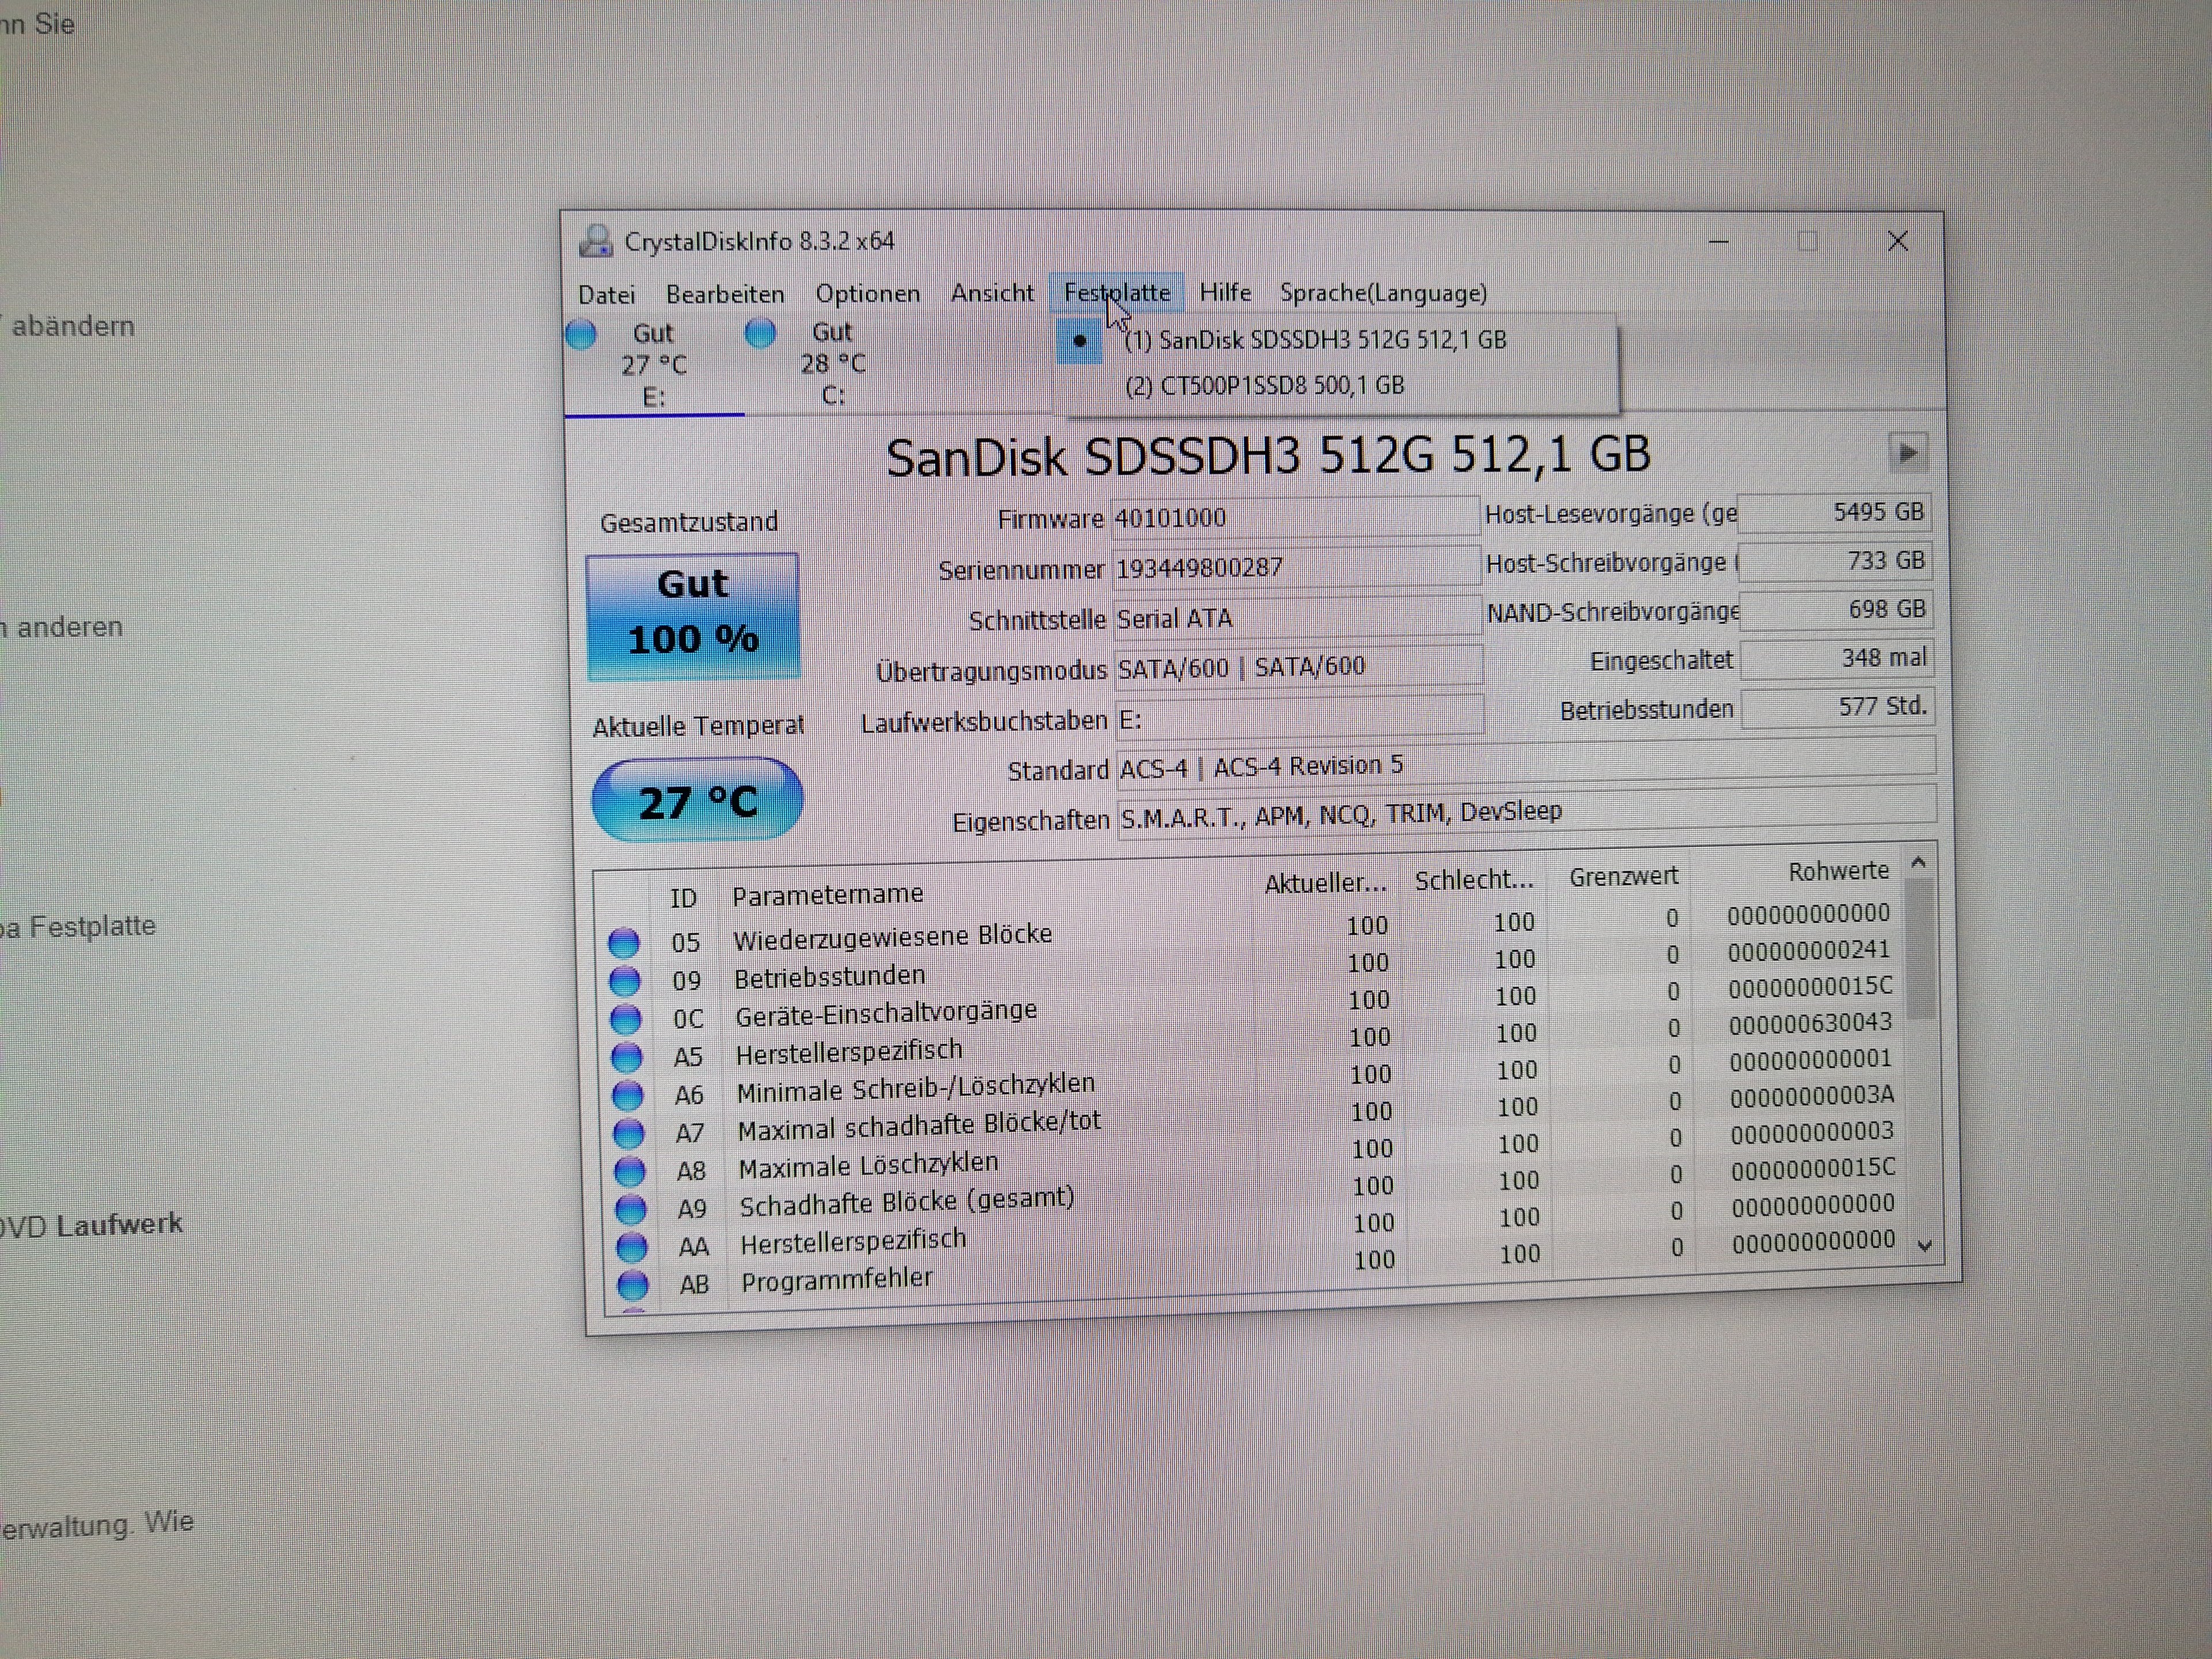Viewport: 2212px width, 1659px height.
Task: Open the Optionen menu
Action: pos(867,294)
